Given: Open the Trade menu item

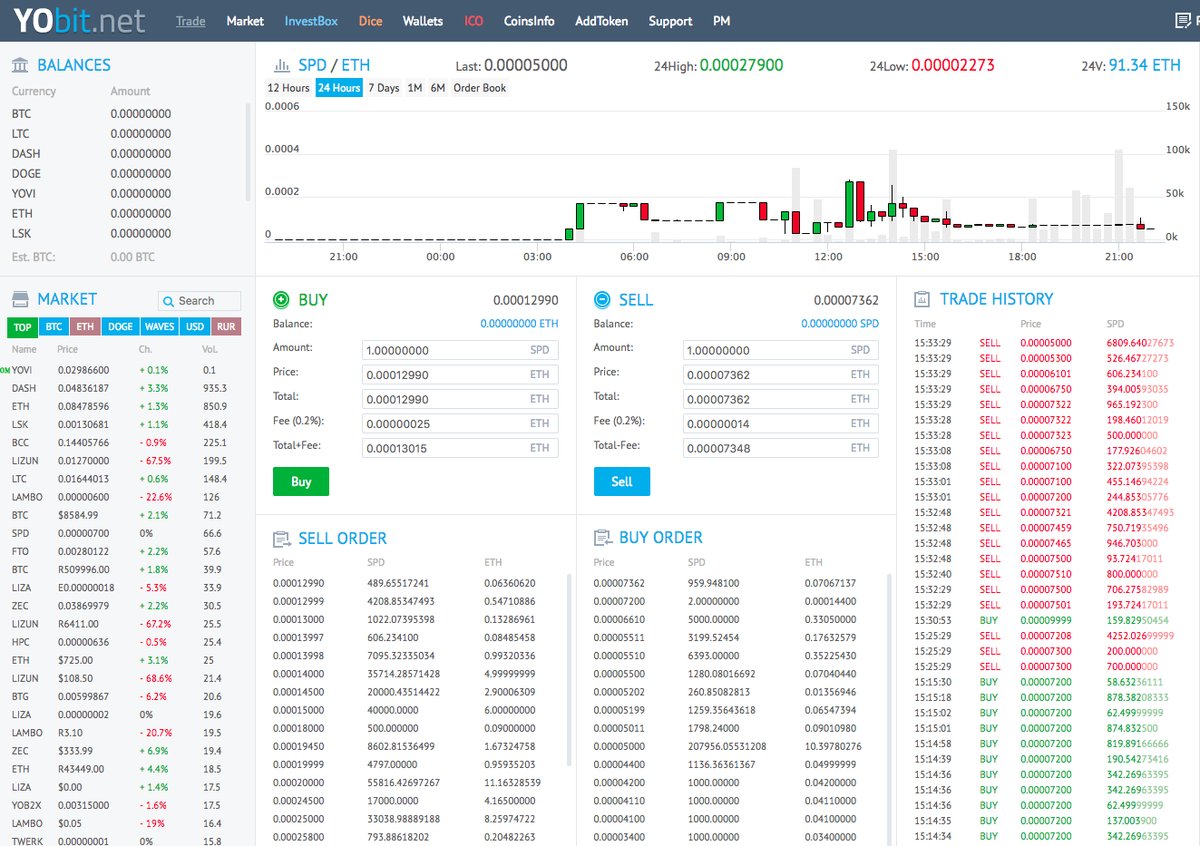Looking at the screenshot, I should pos(191,20).
